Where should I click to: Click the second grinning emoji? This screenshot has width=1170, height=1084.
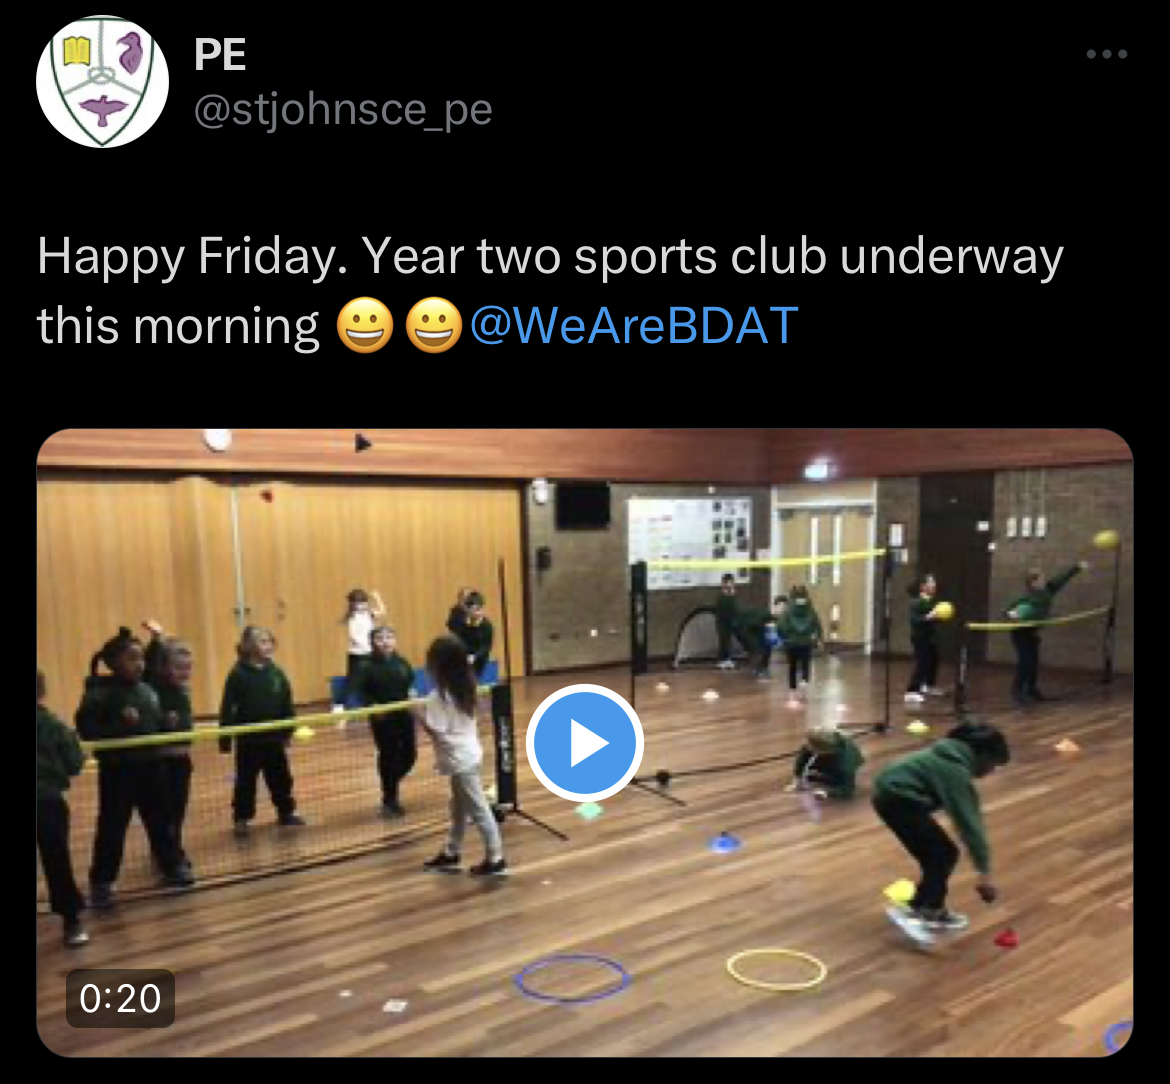pyautogui.click(x=434, y=325)
